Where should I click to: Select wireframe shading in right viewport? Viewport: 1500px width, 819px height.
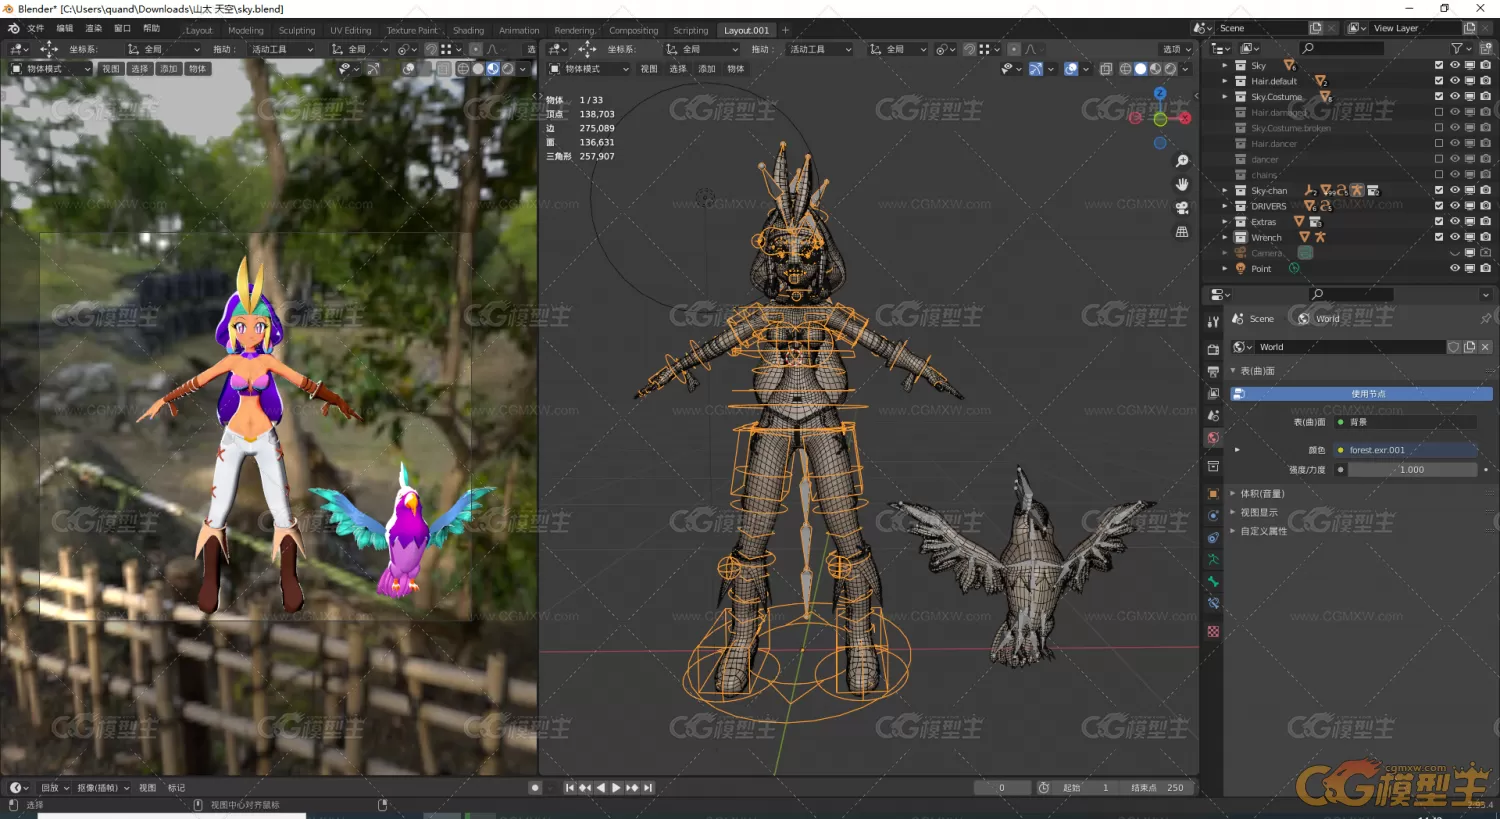tap(1125, 69)
